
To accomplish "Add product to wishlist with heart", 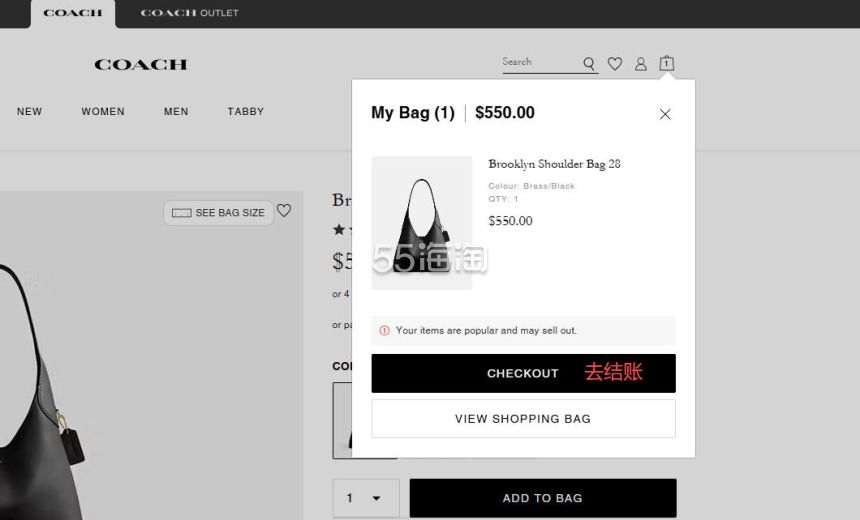I will (x=284, y=211).
